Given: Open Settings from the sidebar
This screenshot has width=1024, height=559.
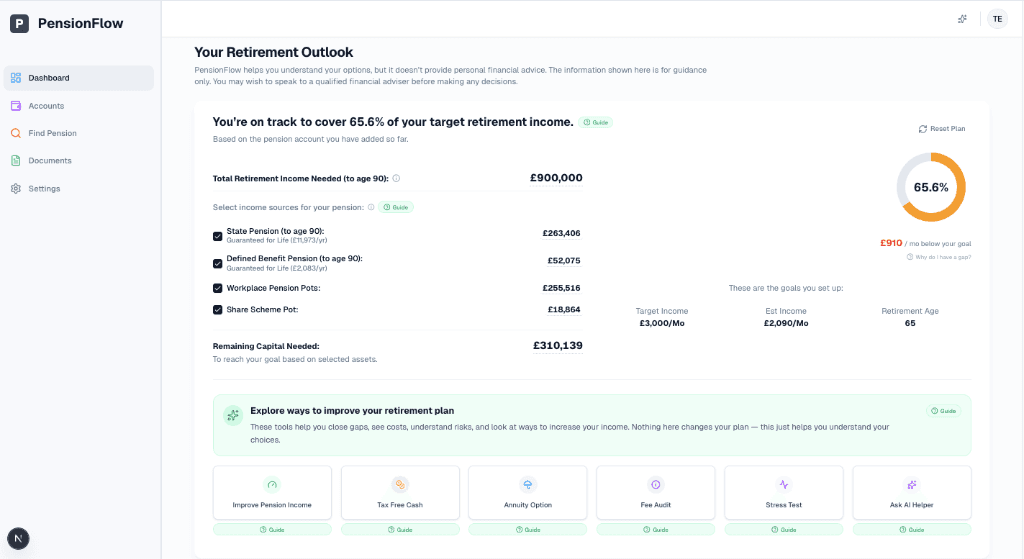Looking at the screenshot, I should coord(79,189).
